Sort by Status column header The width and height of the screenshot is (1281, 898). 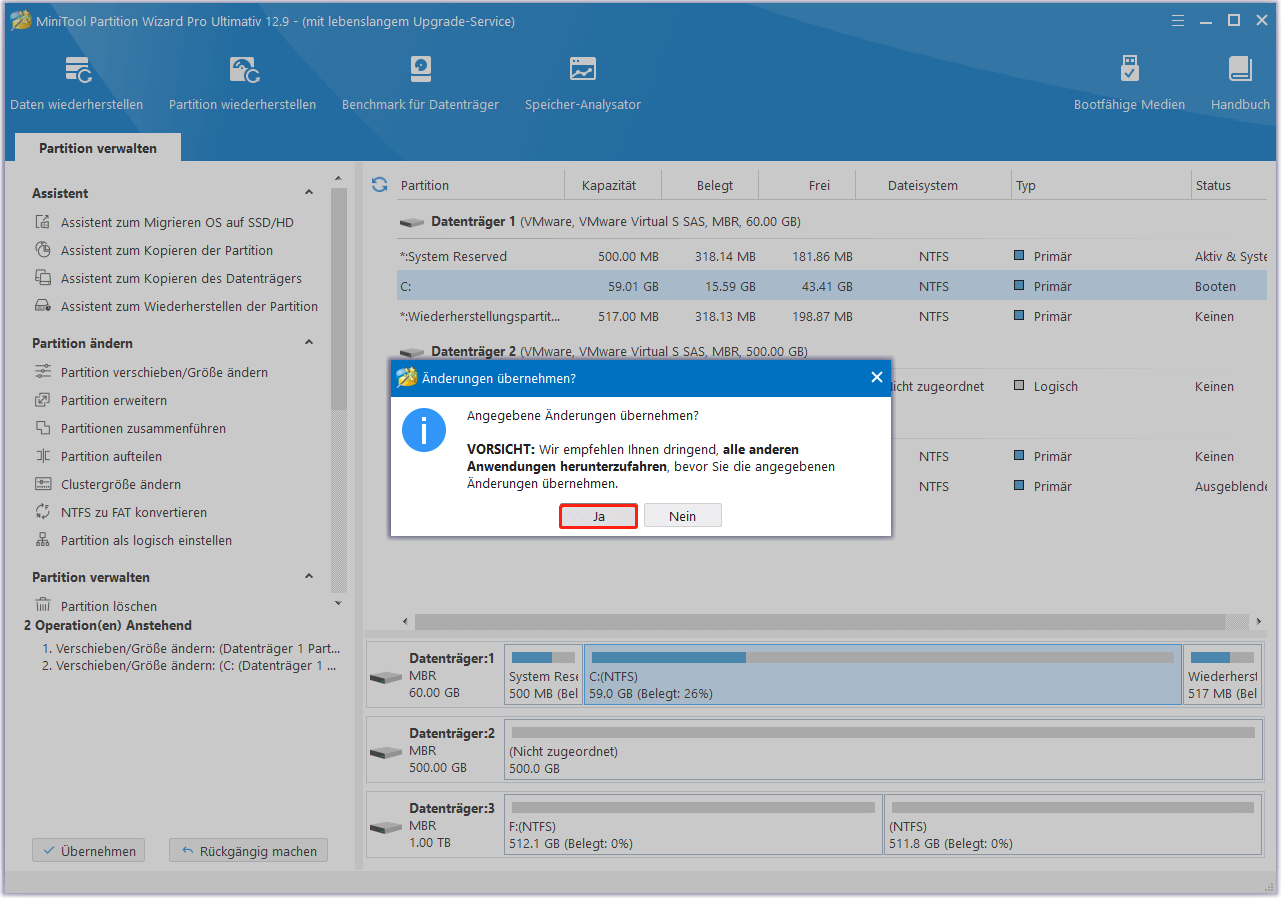pyautogui.click(x=1231, y=185)
